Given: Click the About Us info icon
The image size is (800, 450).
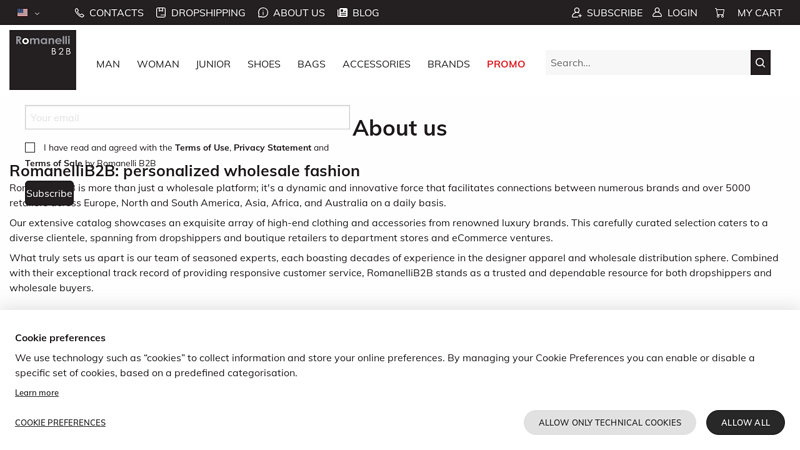Looking at the screenshot, I should [263, 13].
